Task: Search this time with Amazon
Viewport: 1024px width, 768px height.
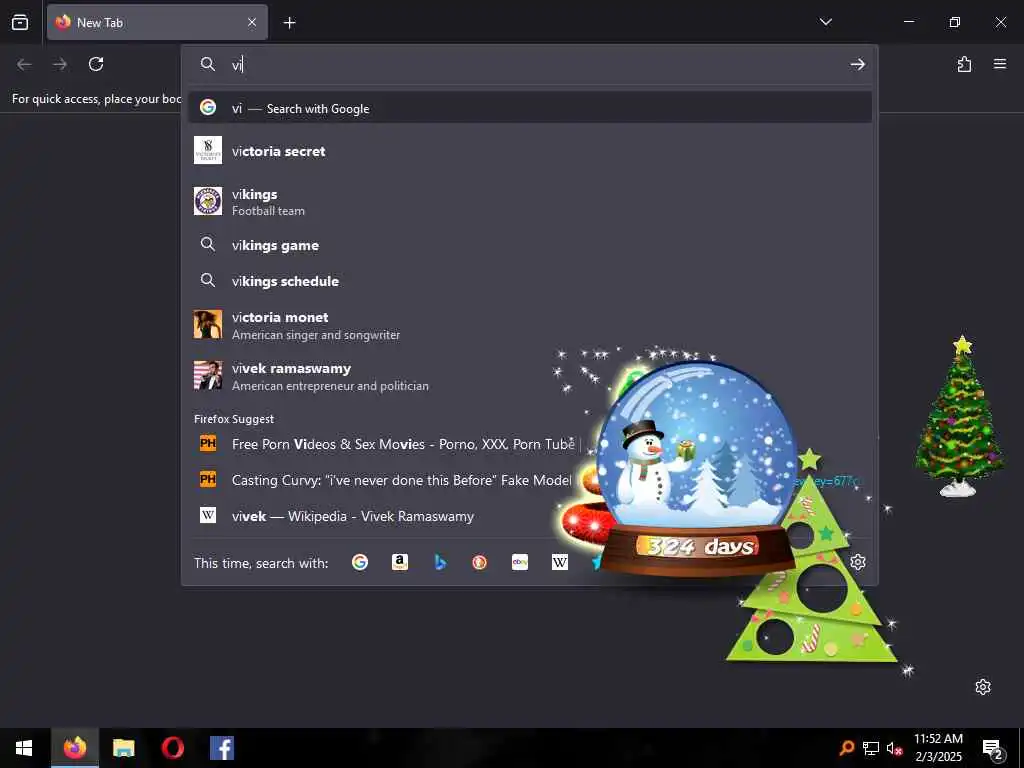Action: [400, 562]
